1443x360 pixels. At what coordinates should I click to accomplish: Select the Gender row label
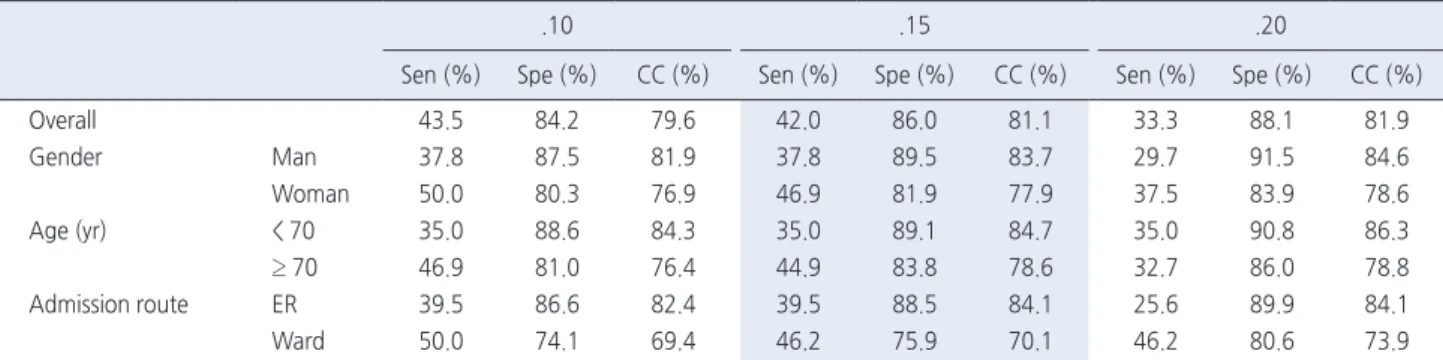[60, 158]
